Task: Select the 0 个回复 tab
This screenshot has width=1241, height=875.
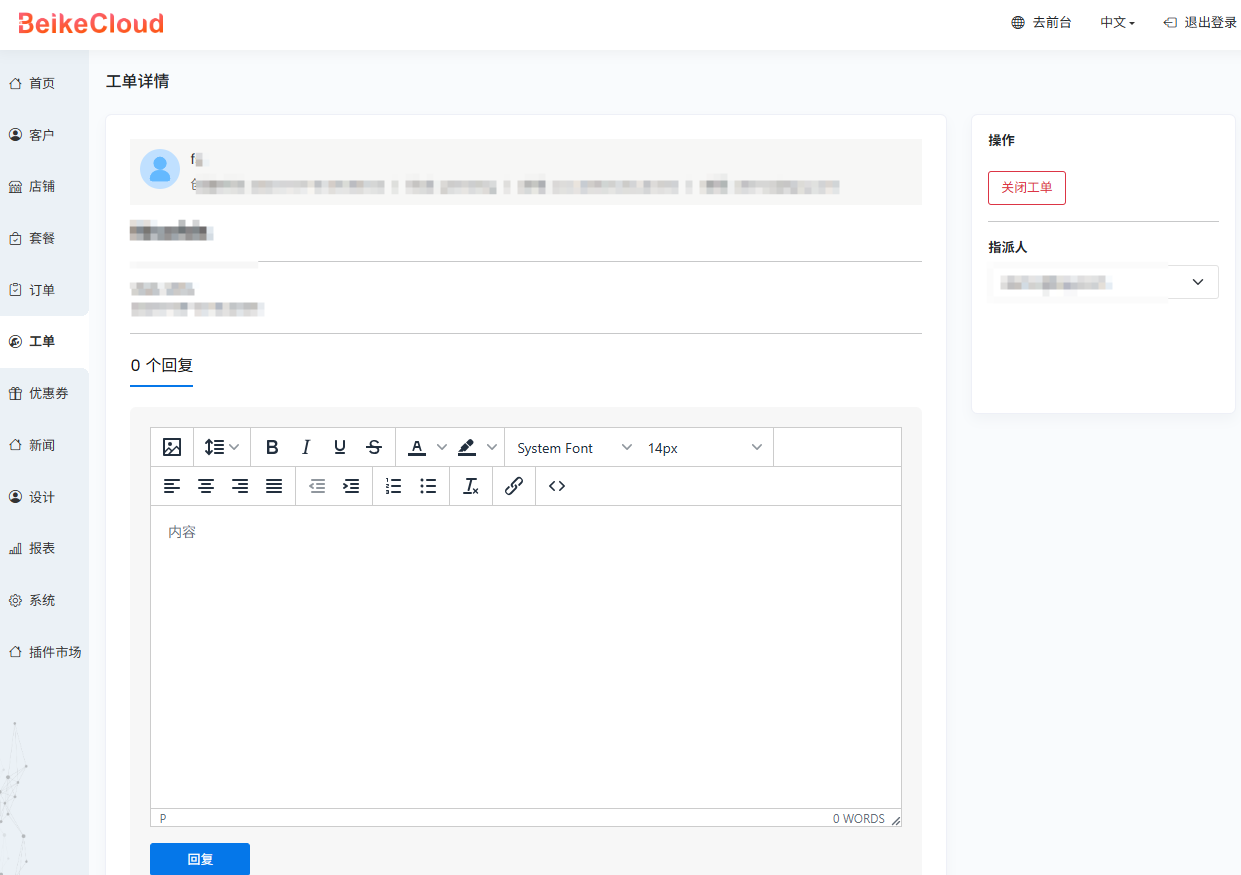Action: click(162, 366)
